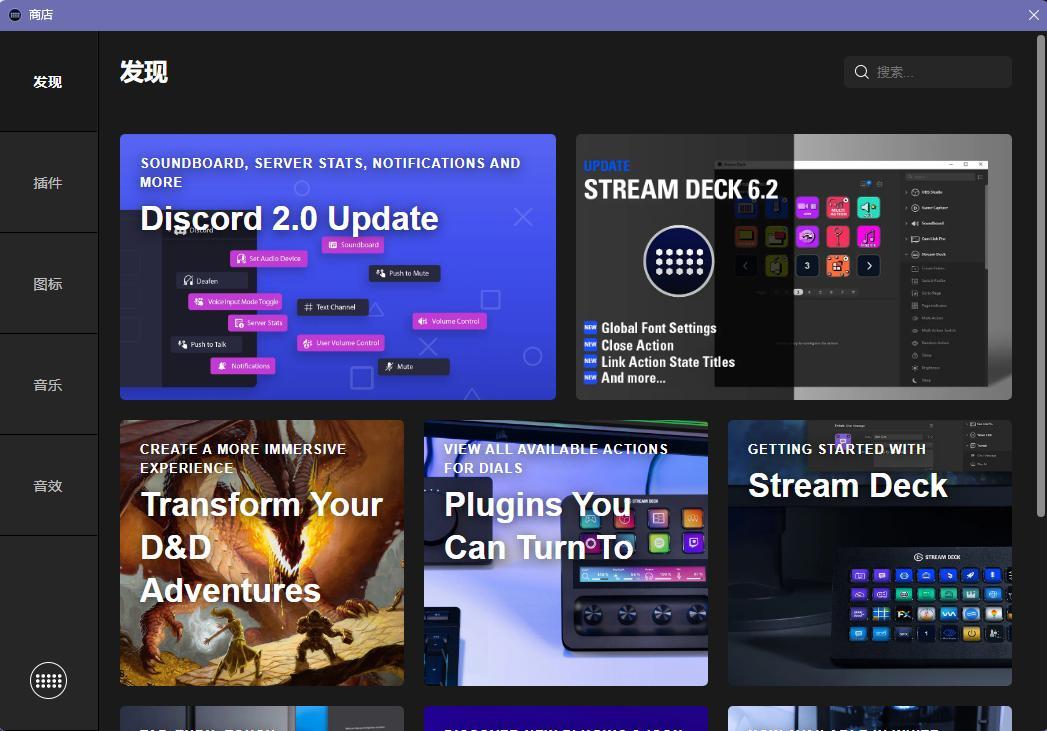Click the Mute tag in Discord card
Screen dimensions: 1047x731
pyautogui.click(x=414, y=367)
